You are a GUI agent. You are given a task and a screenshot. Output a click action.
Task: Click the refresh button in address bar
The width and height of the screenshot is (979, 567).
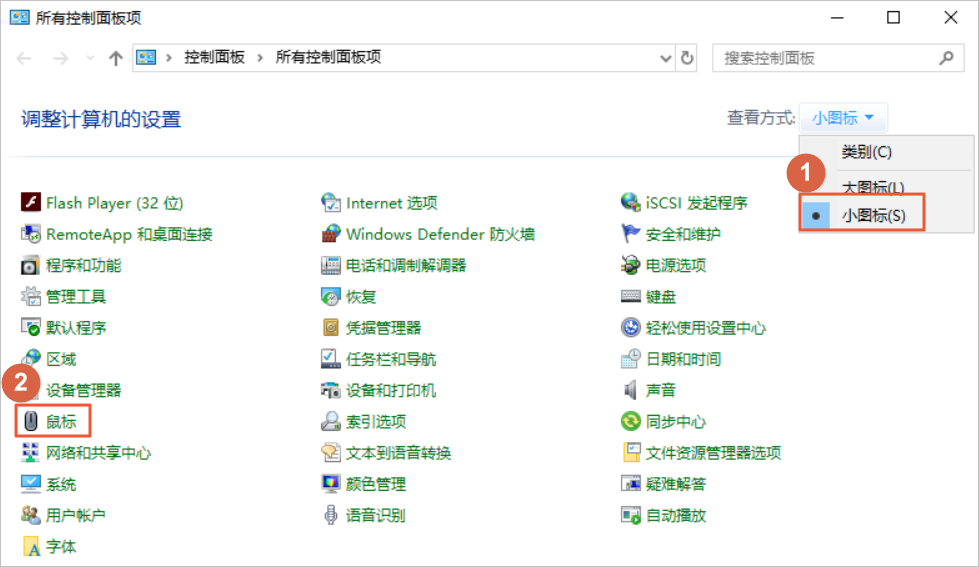click(687, 58)
